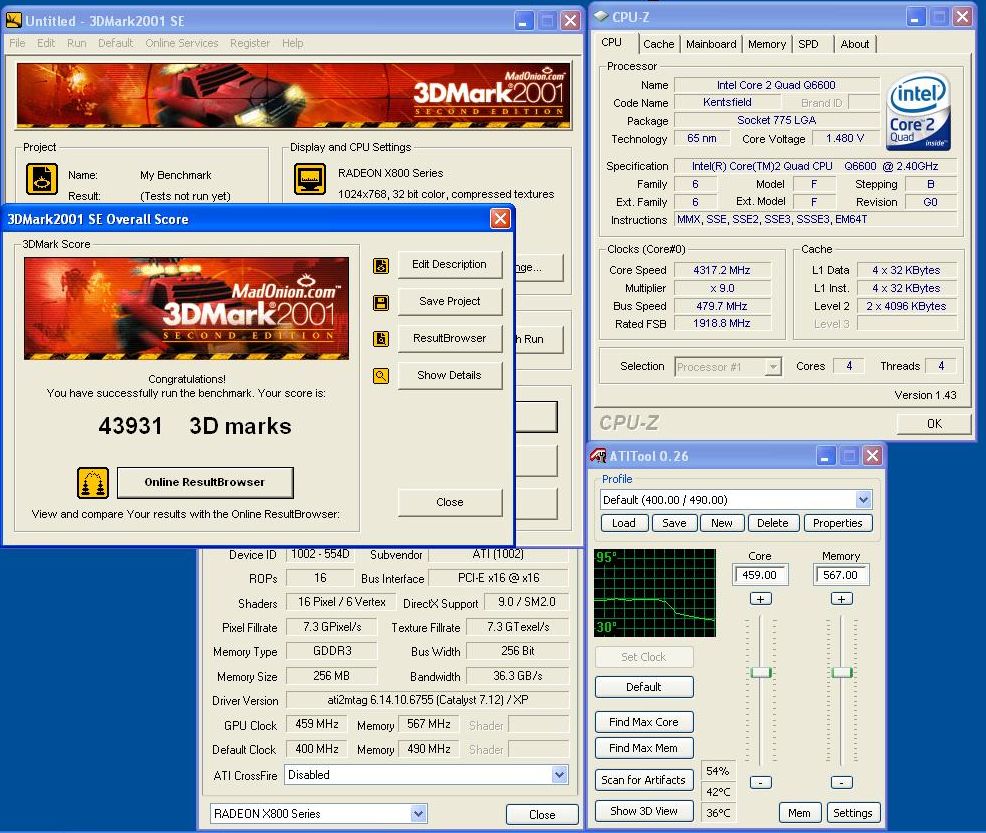
Task: Click the Save Project button
Action: pyautogui.click(x=450, y=302)
